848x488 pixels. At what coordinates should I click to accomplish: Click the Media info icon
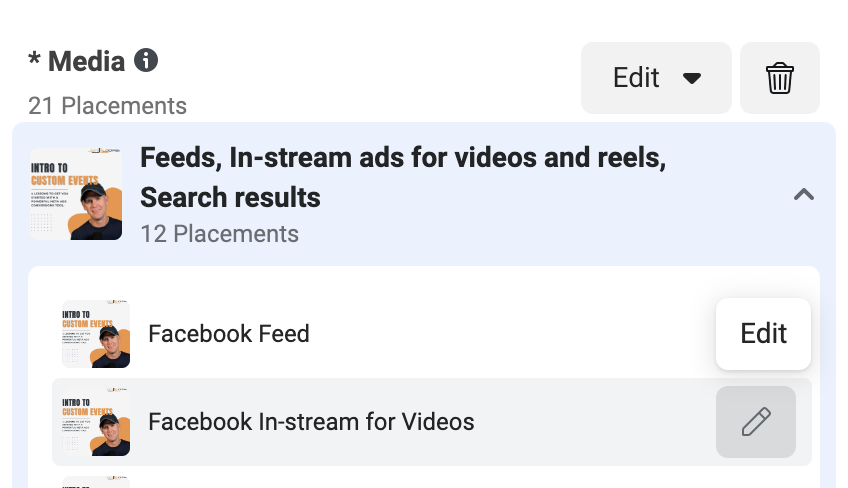146,60
